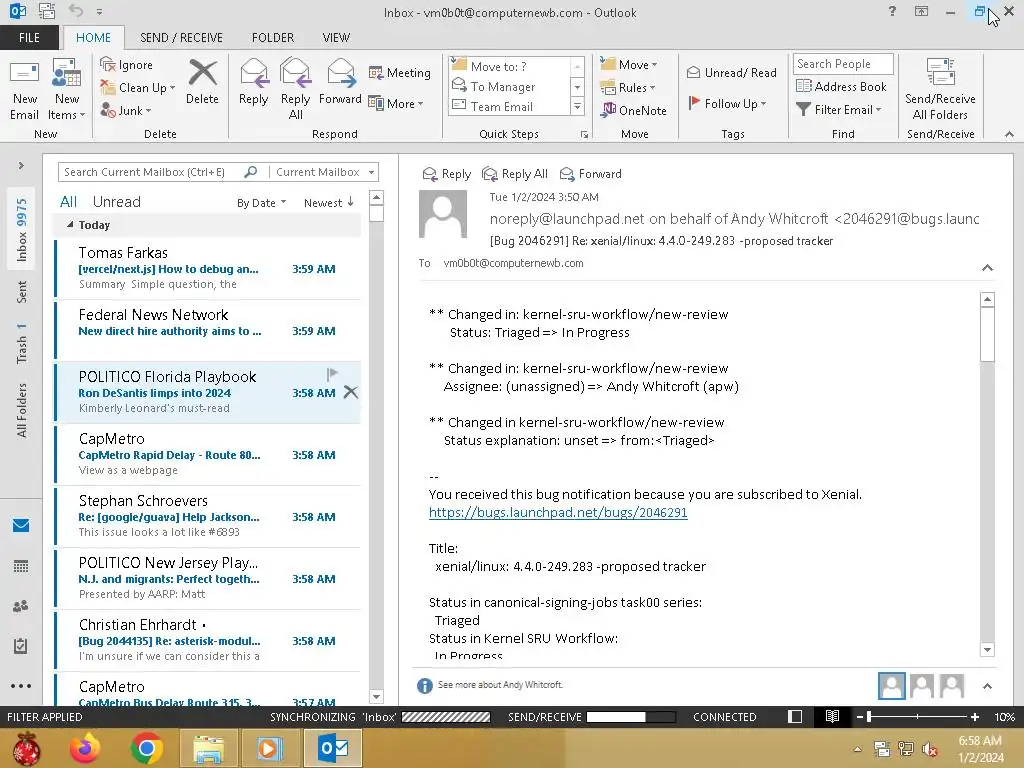Switch to Tasks view
The image size is (1024, 768).
tap(21, 646)
